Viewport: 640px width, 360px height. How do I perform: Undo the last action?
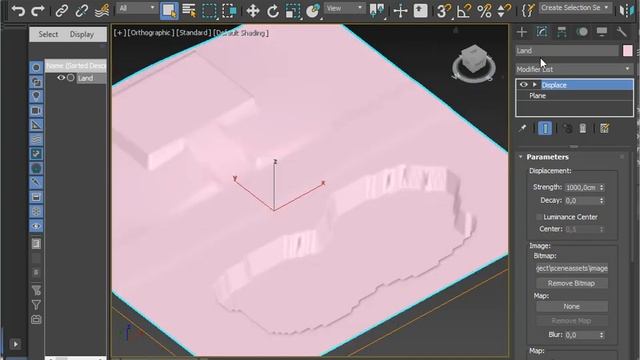point(18,10)
